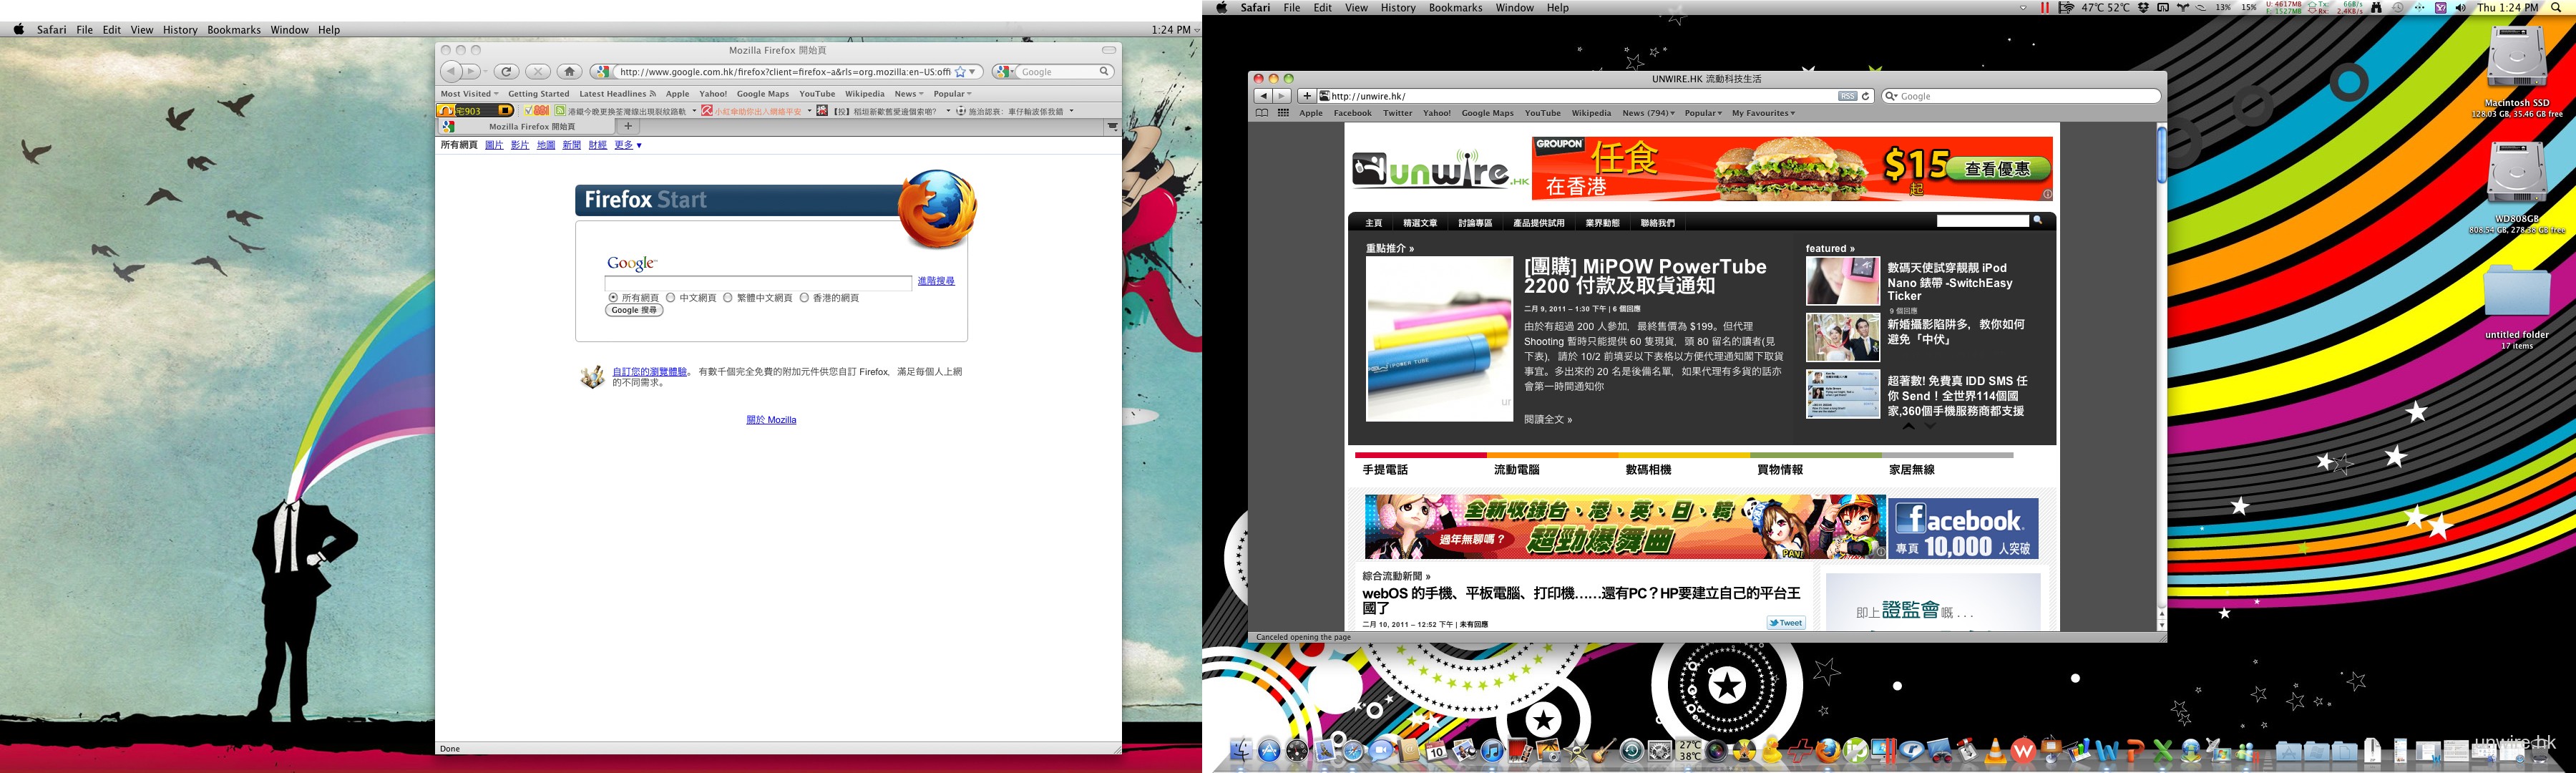This screenshot has width=2576, height=773.
Task: Open the My Favourites dropdown in Safari
Action: (1763, 113)
